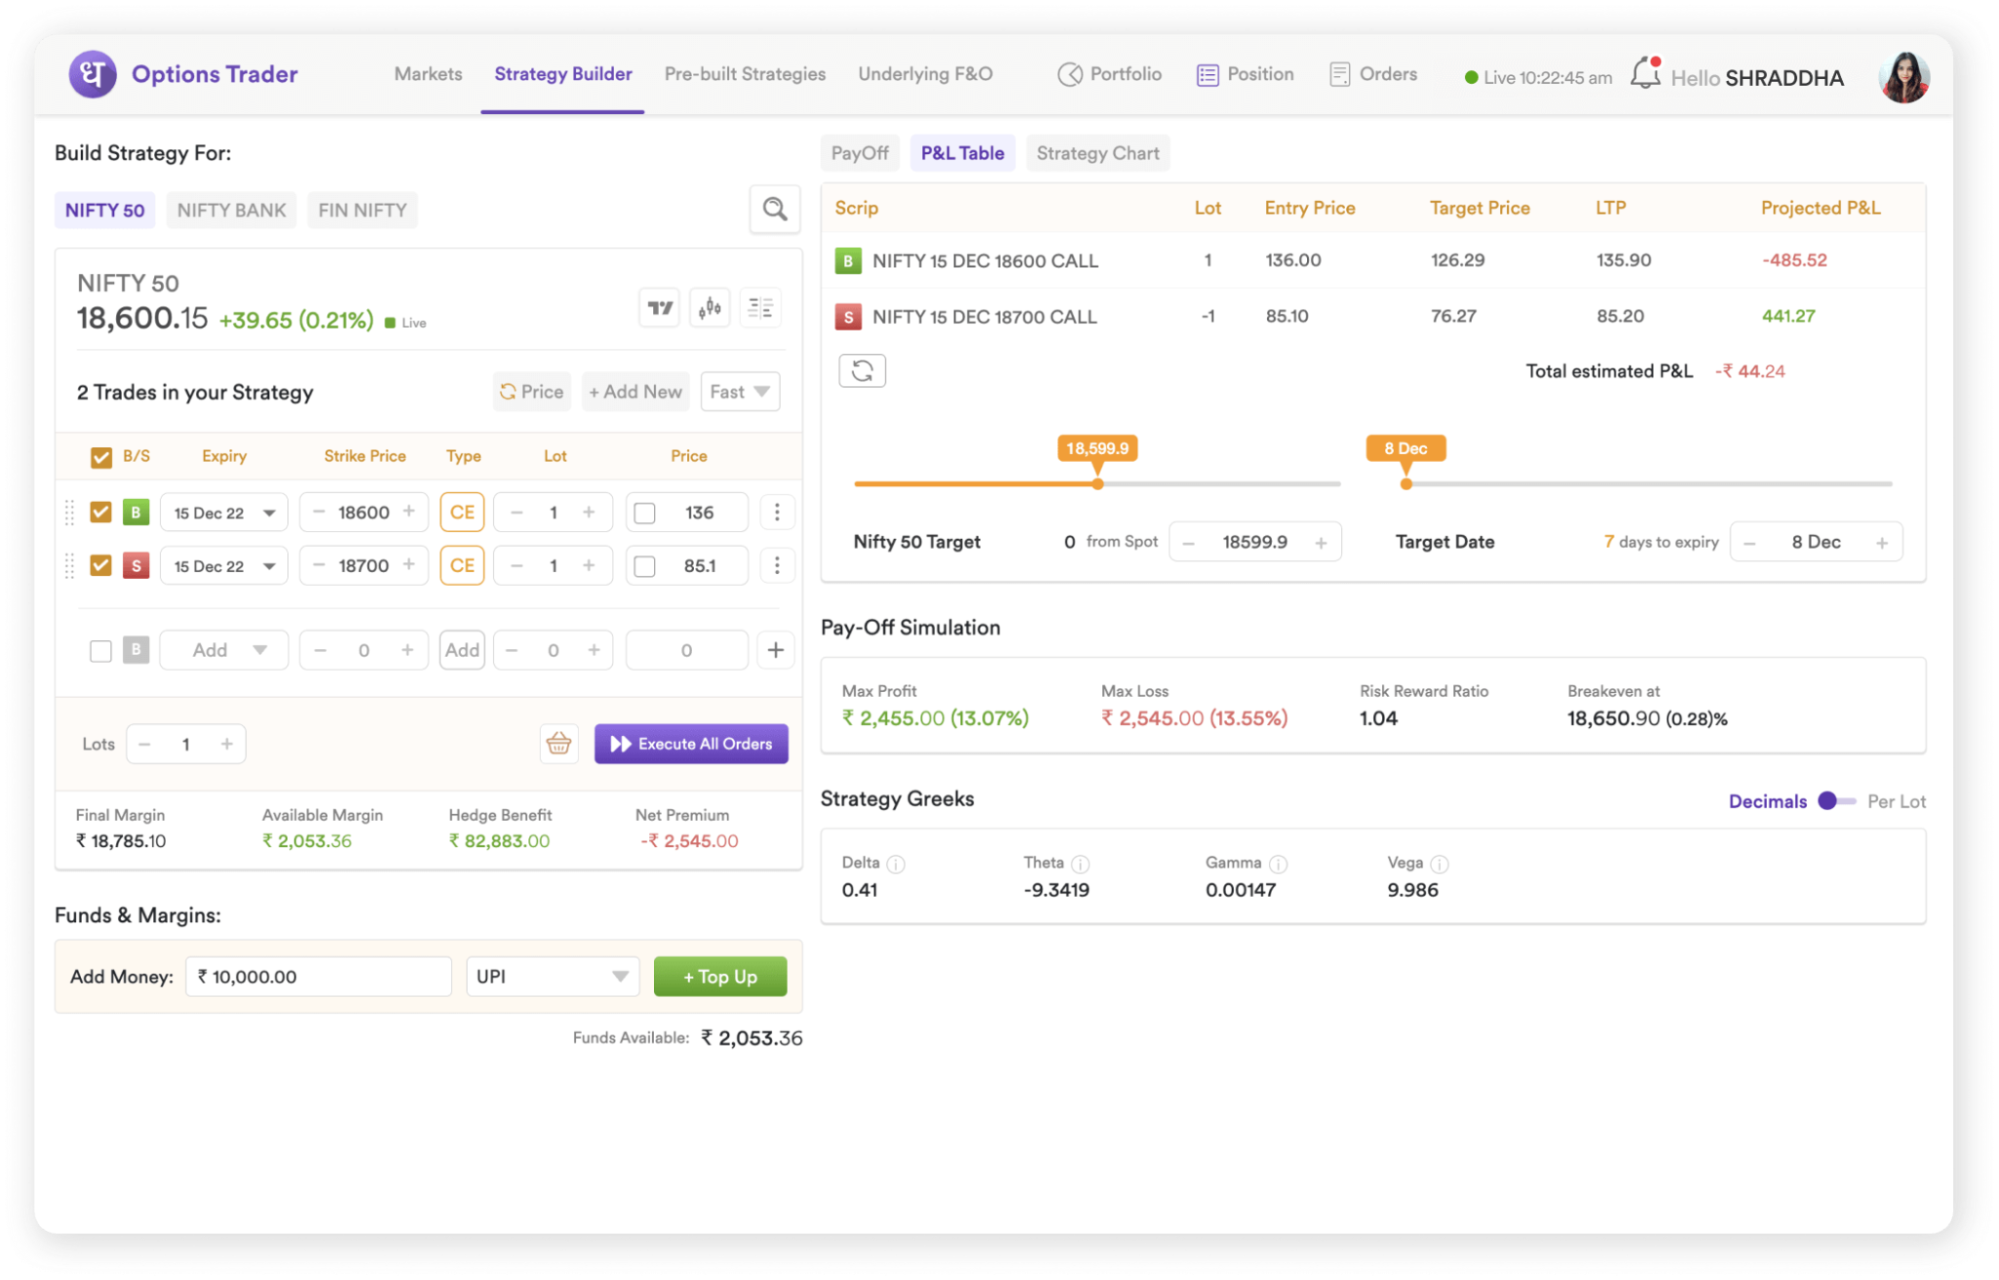Image resolution: width=1999 pixels, height=1280 pixels.
Task: Click the search magnifier icon
Action: point(774,209)
